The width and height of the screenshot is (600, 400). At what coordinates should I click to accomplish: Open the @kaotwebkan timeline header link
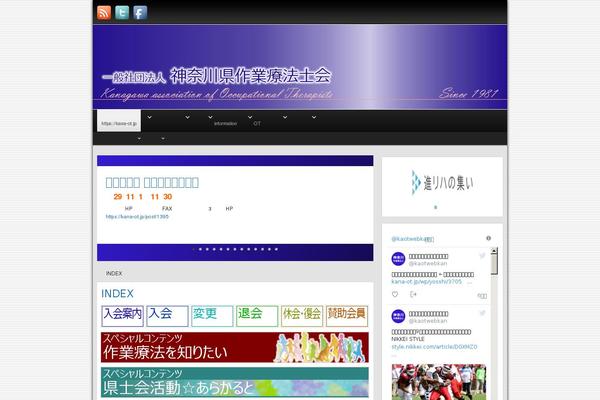pos(412,239)
